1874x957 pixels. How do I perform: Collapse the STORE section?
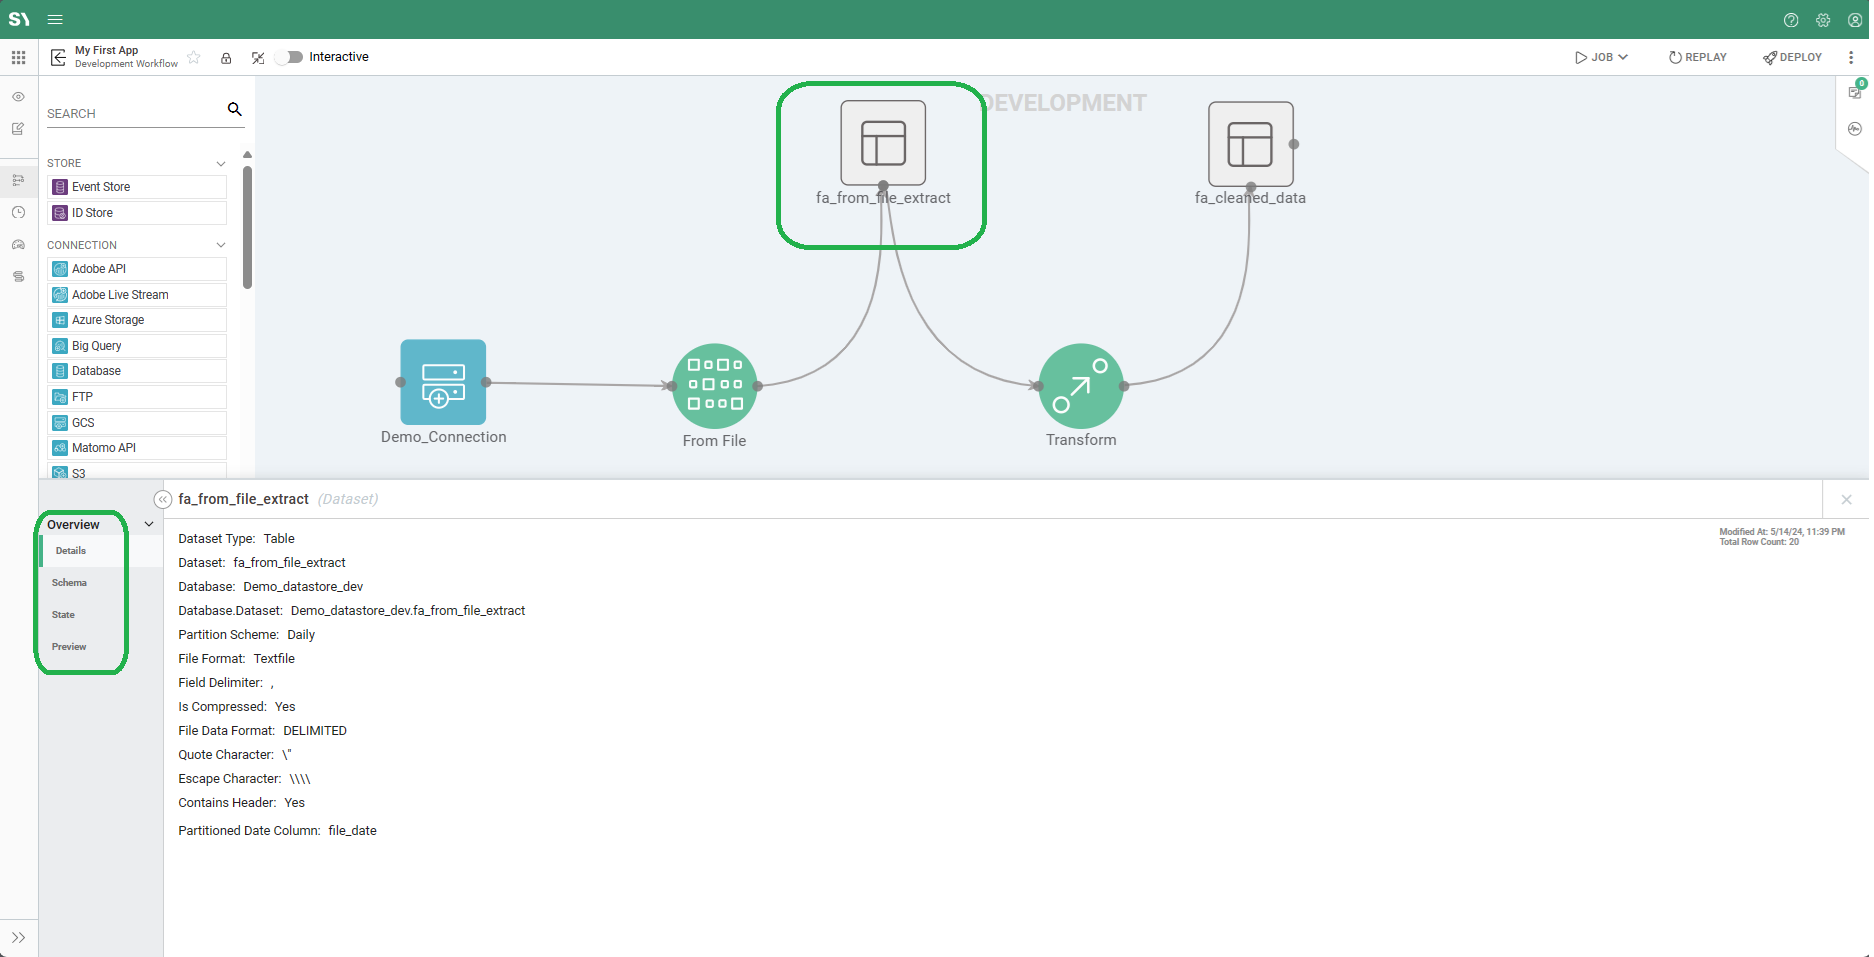[220, 163]
